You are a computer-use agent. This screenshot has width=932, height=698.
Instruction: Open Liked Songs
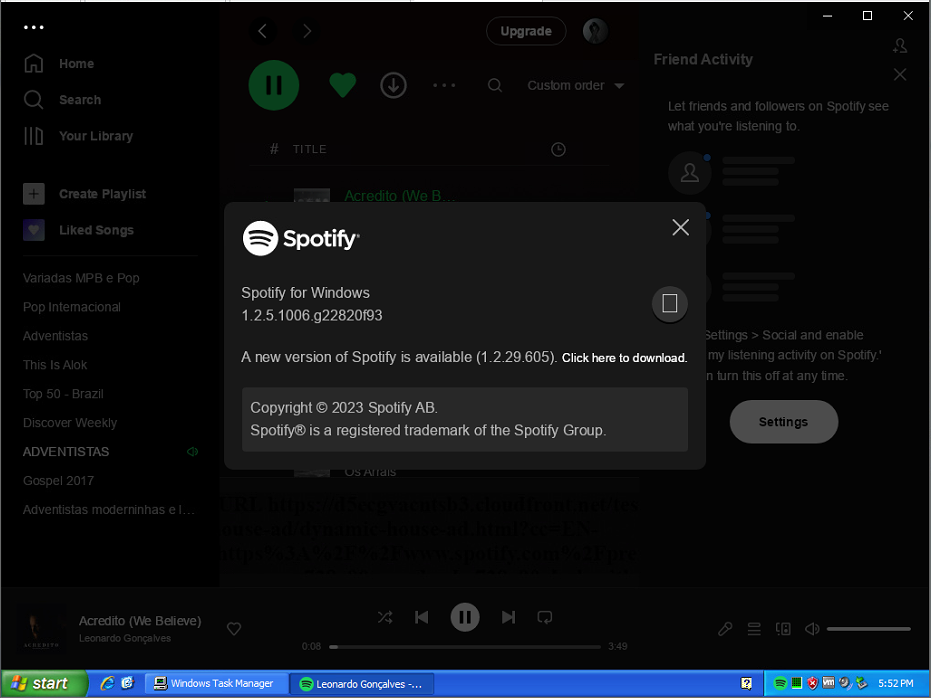78,230
